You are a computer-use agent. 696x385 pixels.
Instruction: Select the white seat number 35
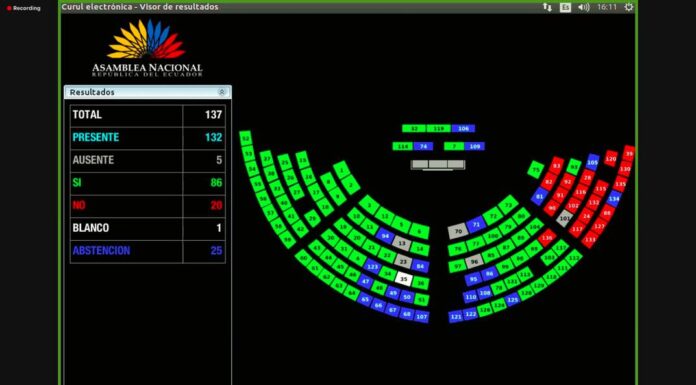click(403, 279)
